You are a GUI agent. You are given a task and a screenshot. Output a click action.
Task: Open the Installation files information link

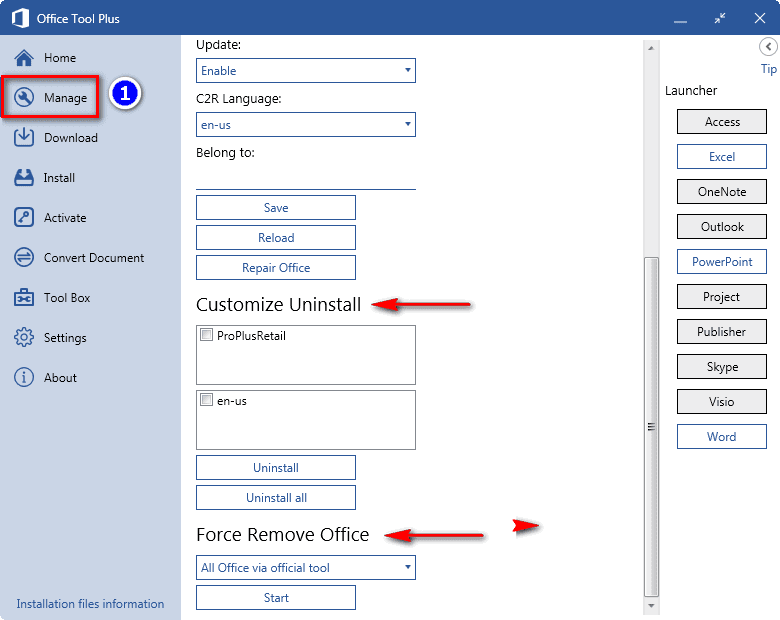pos(90,604)
